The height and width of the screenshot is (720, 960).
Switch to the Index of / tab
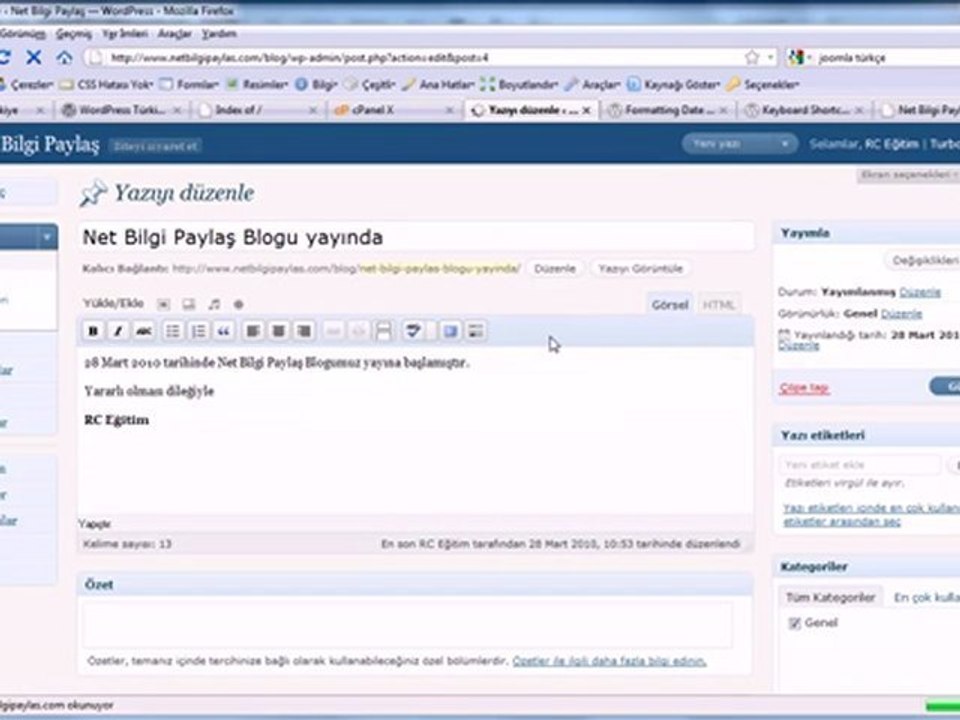click(257, 110)
